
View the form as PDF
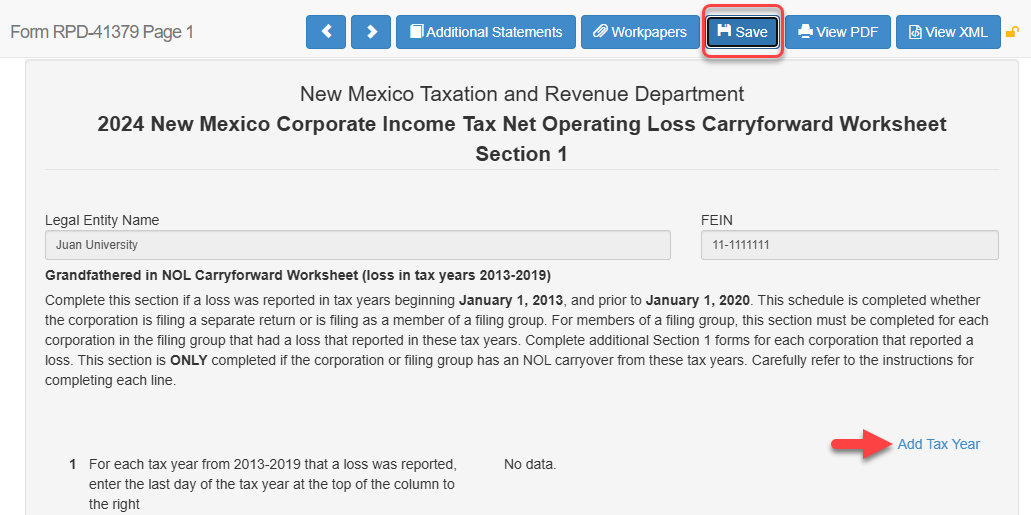(x=838, y=32)
